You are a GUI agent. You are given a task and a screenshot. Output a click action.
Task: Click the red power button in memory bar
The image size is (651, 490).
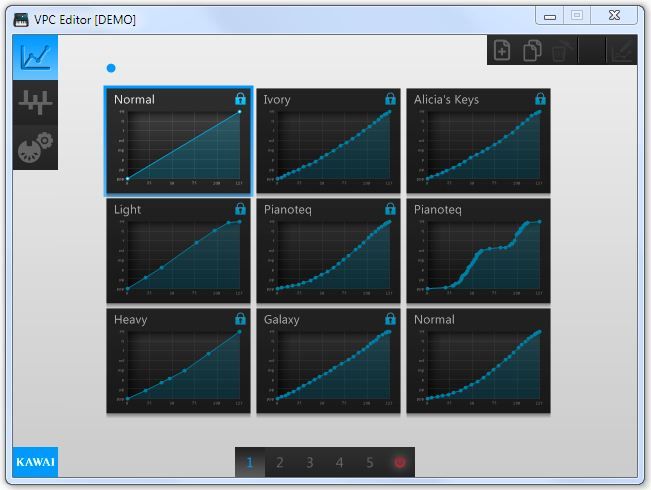click(399, 462)
